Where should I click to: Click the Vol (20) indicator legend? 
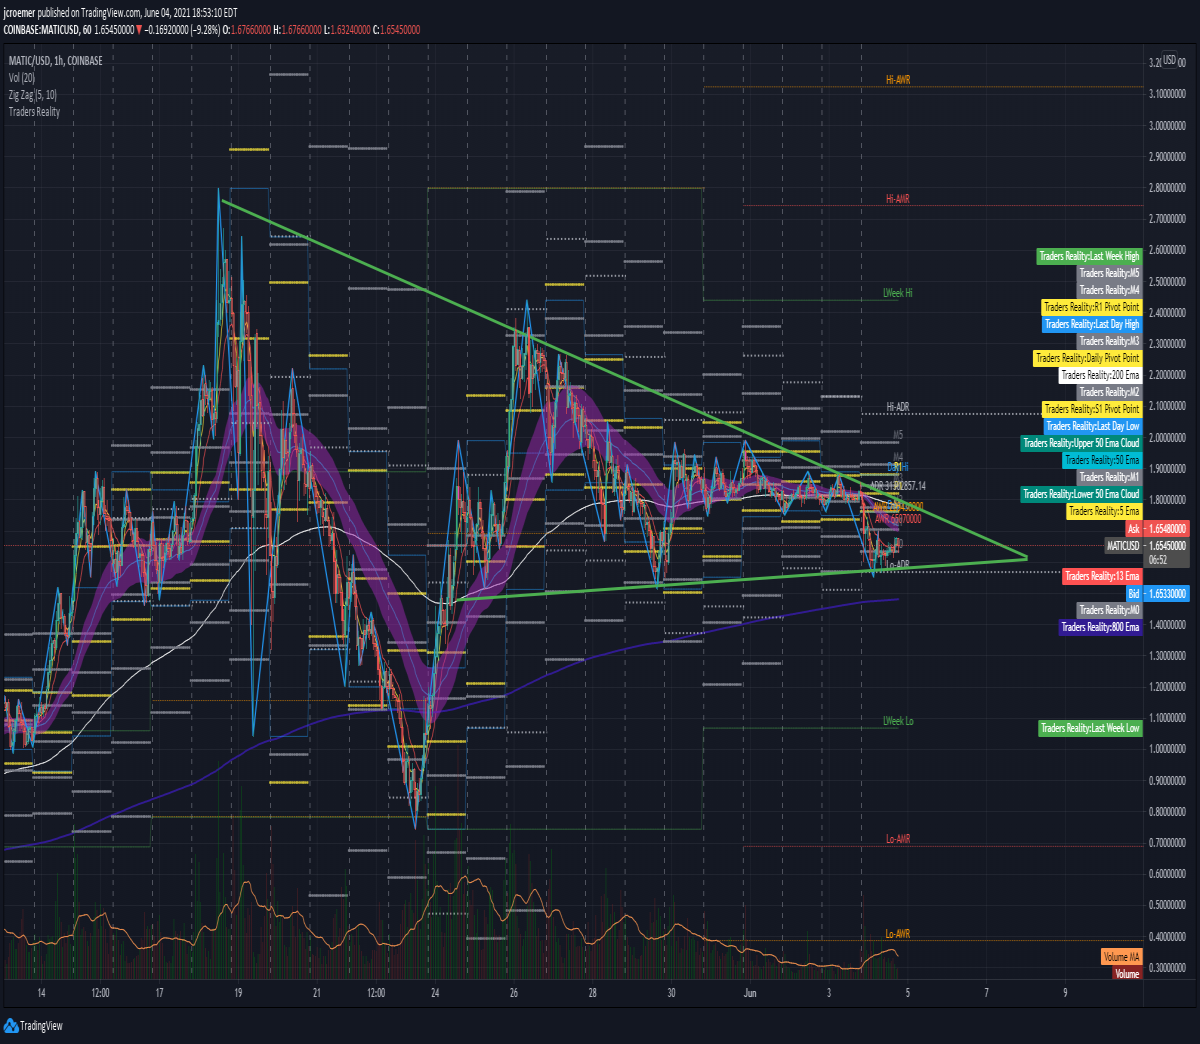[22, 78]
